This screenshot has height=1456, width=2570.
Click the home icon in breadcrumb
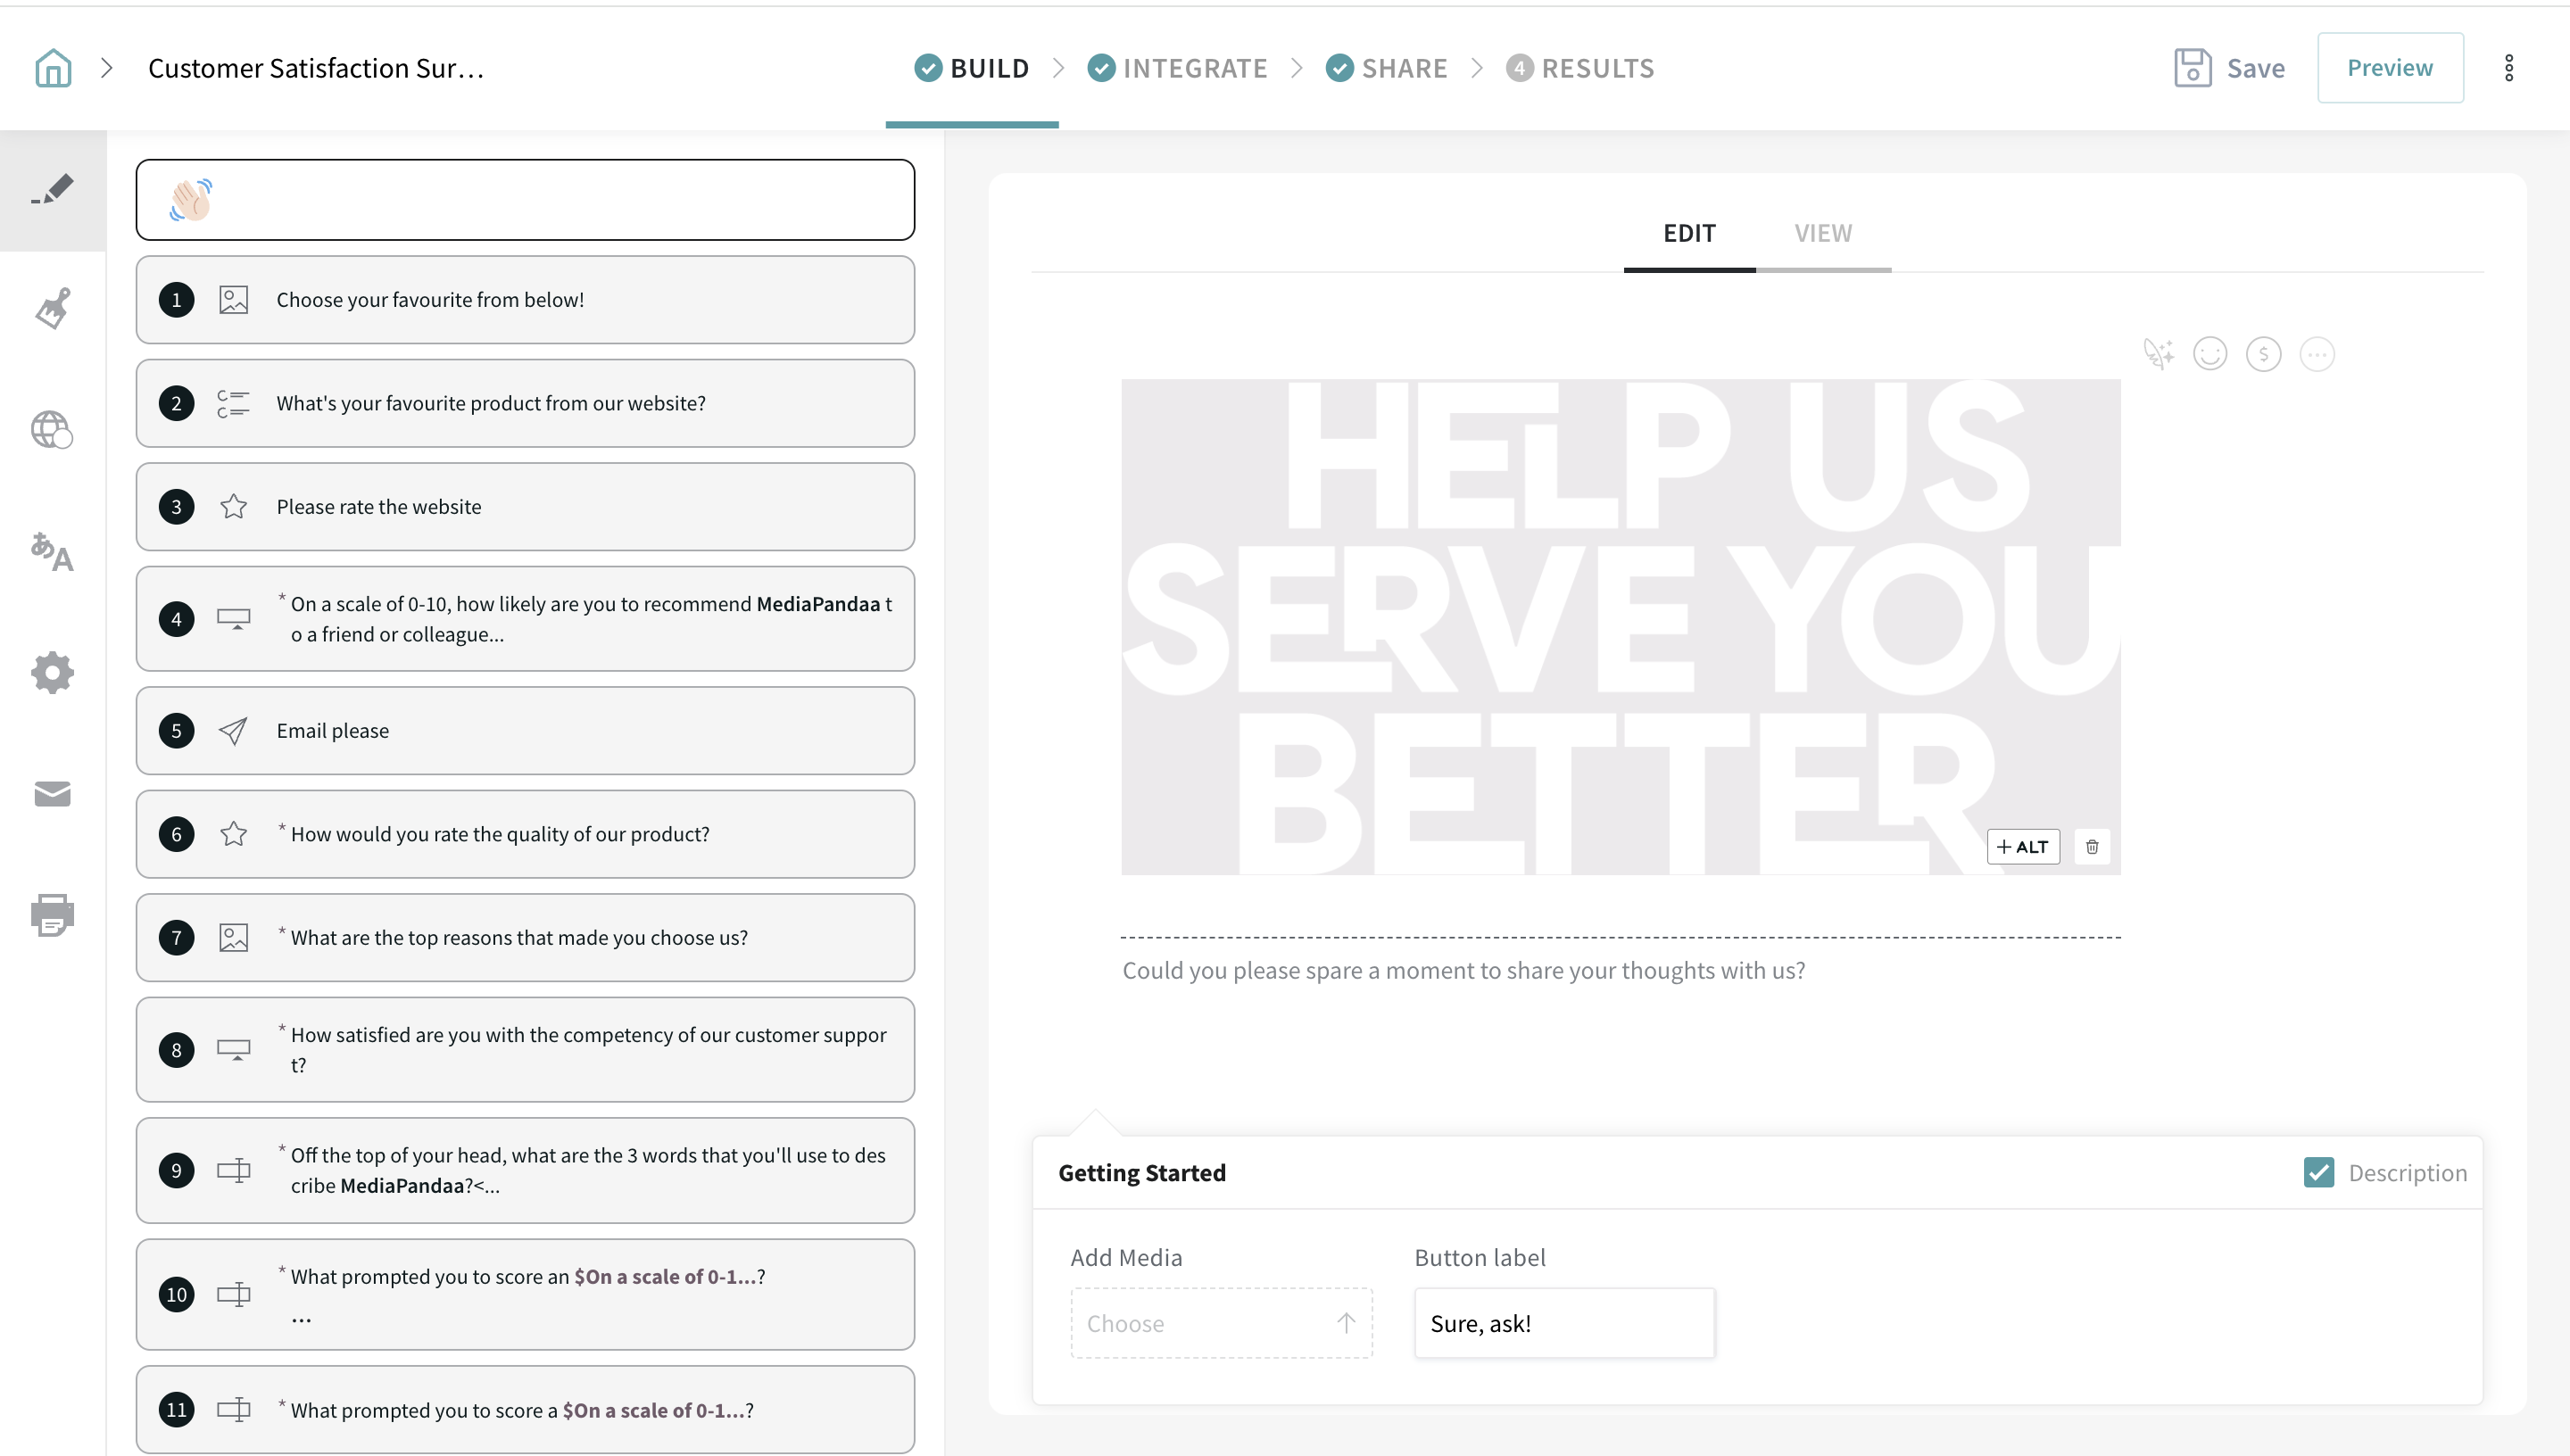(x=53, y=68)
